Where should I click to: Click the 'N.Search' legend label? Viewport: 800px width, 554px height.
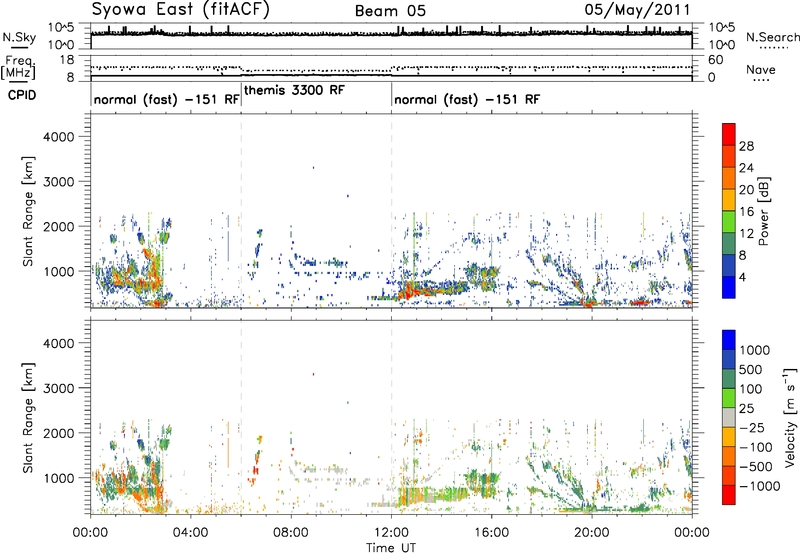(x=773, y=37)
